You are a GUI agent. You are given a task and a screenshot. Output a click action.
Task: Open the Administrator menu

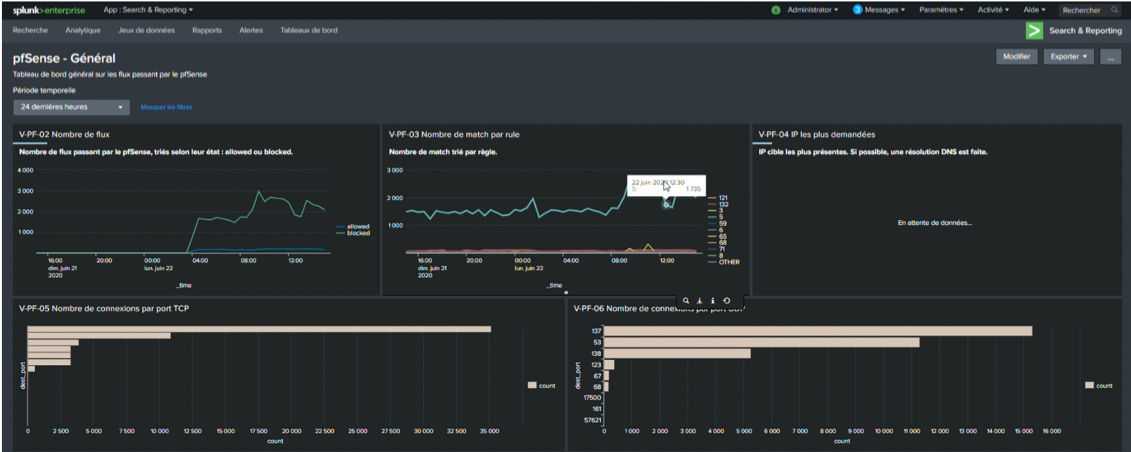click(813, 10)
